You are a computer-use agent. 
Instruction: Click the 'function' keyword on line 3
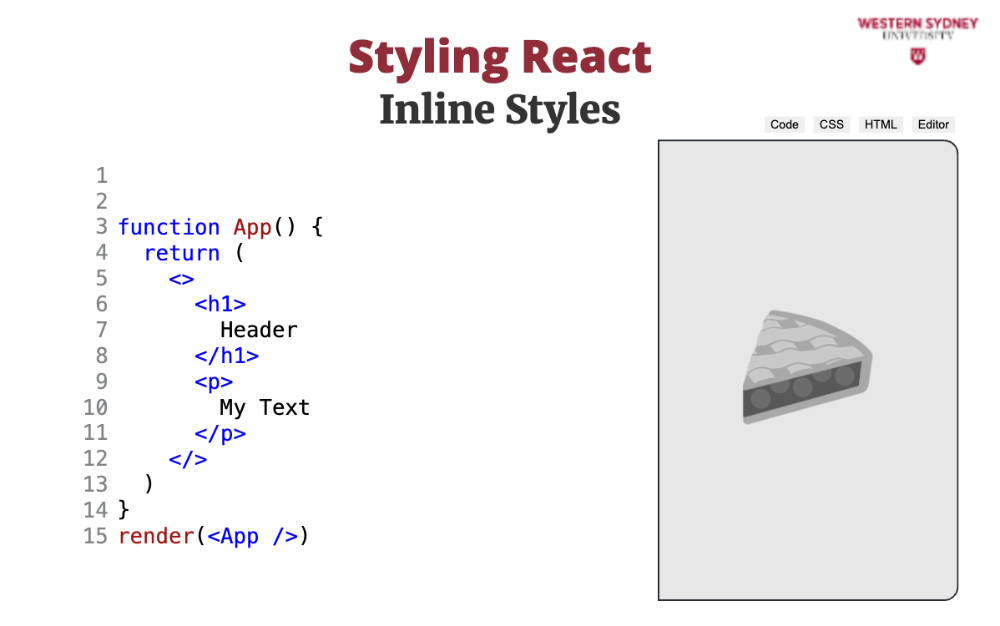168,227
